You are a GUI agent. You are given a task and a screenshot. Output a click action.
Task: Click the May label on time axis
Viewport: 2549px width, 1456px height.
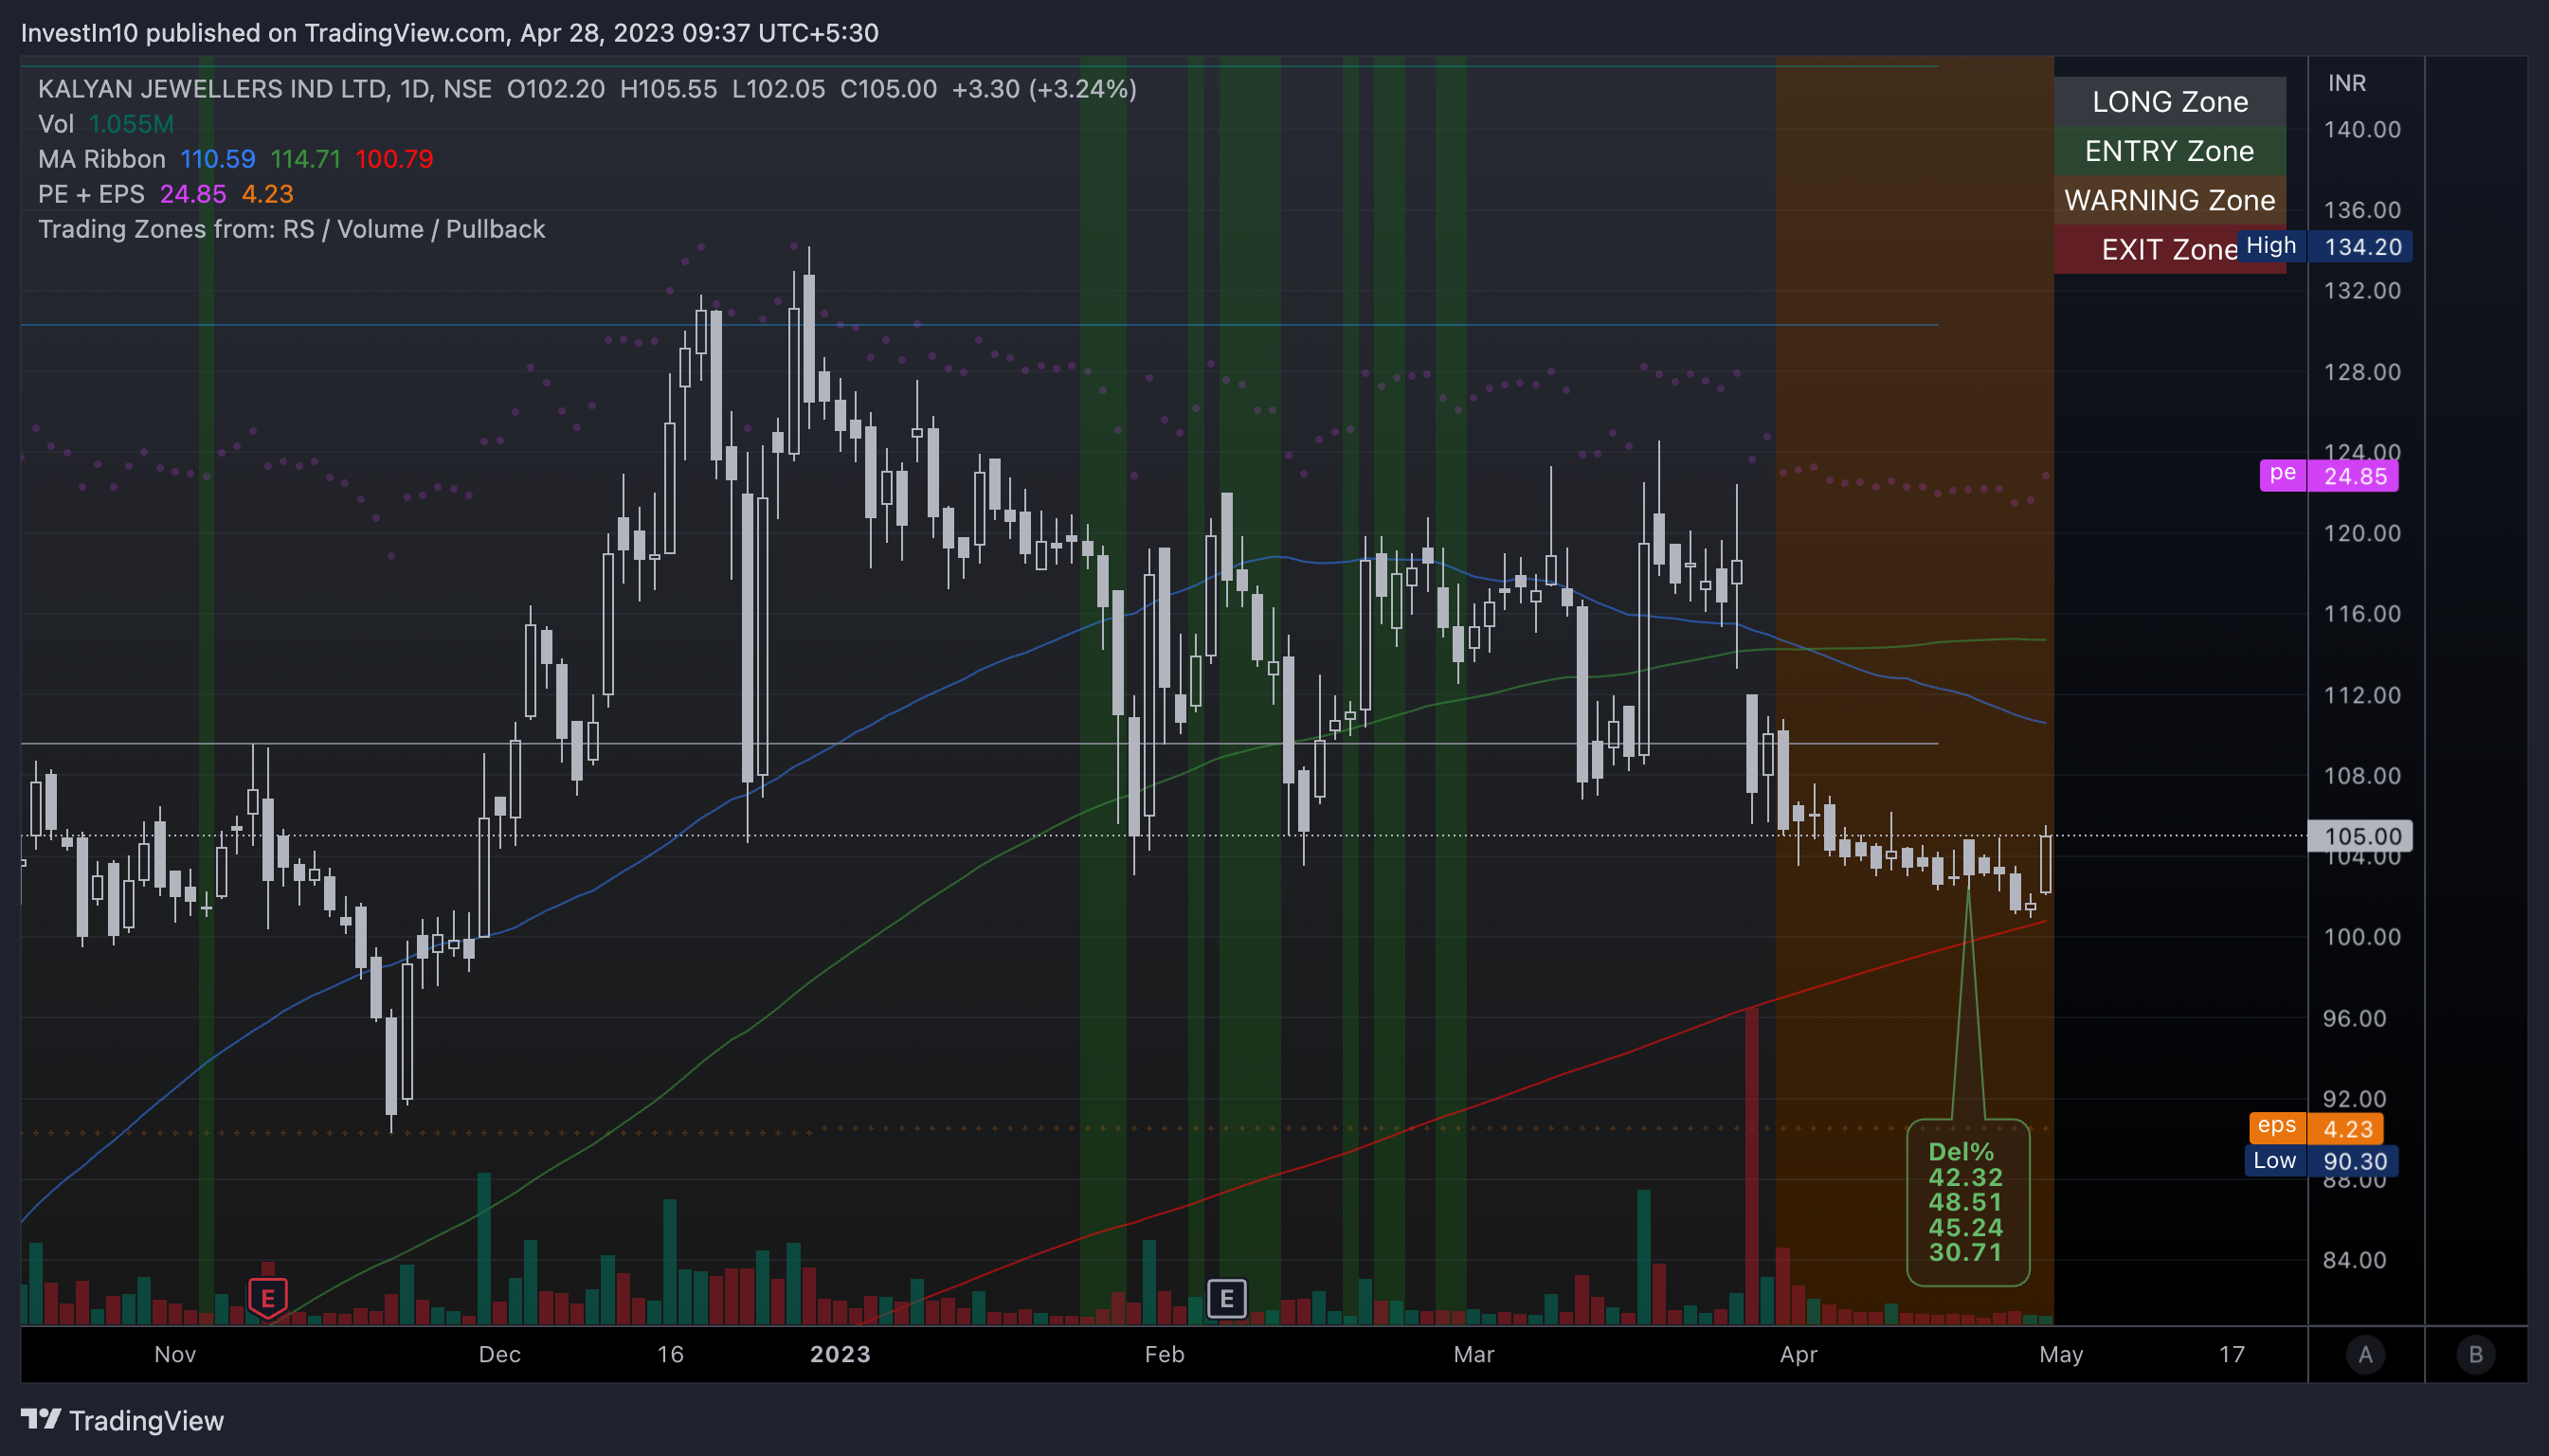tap(2061, 1354)
